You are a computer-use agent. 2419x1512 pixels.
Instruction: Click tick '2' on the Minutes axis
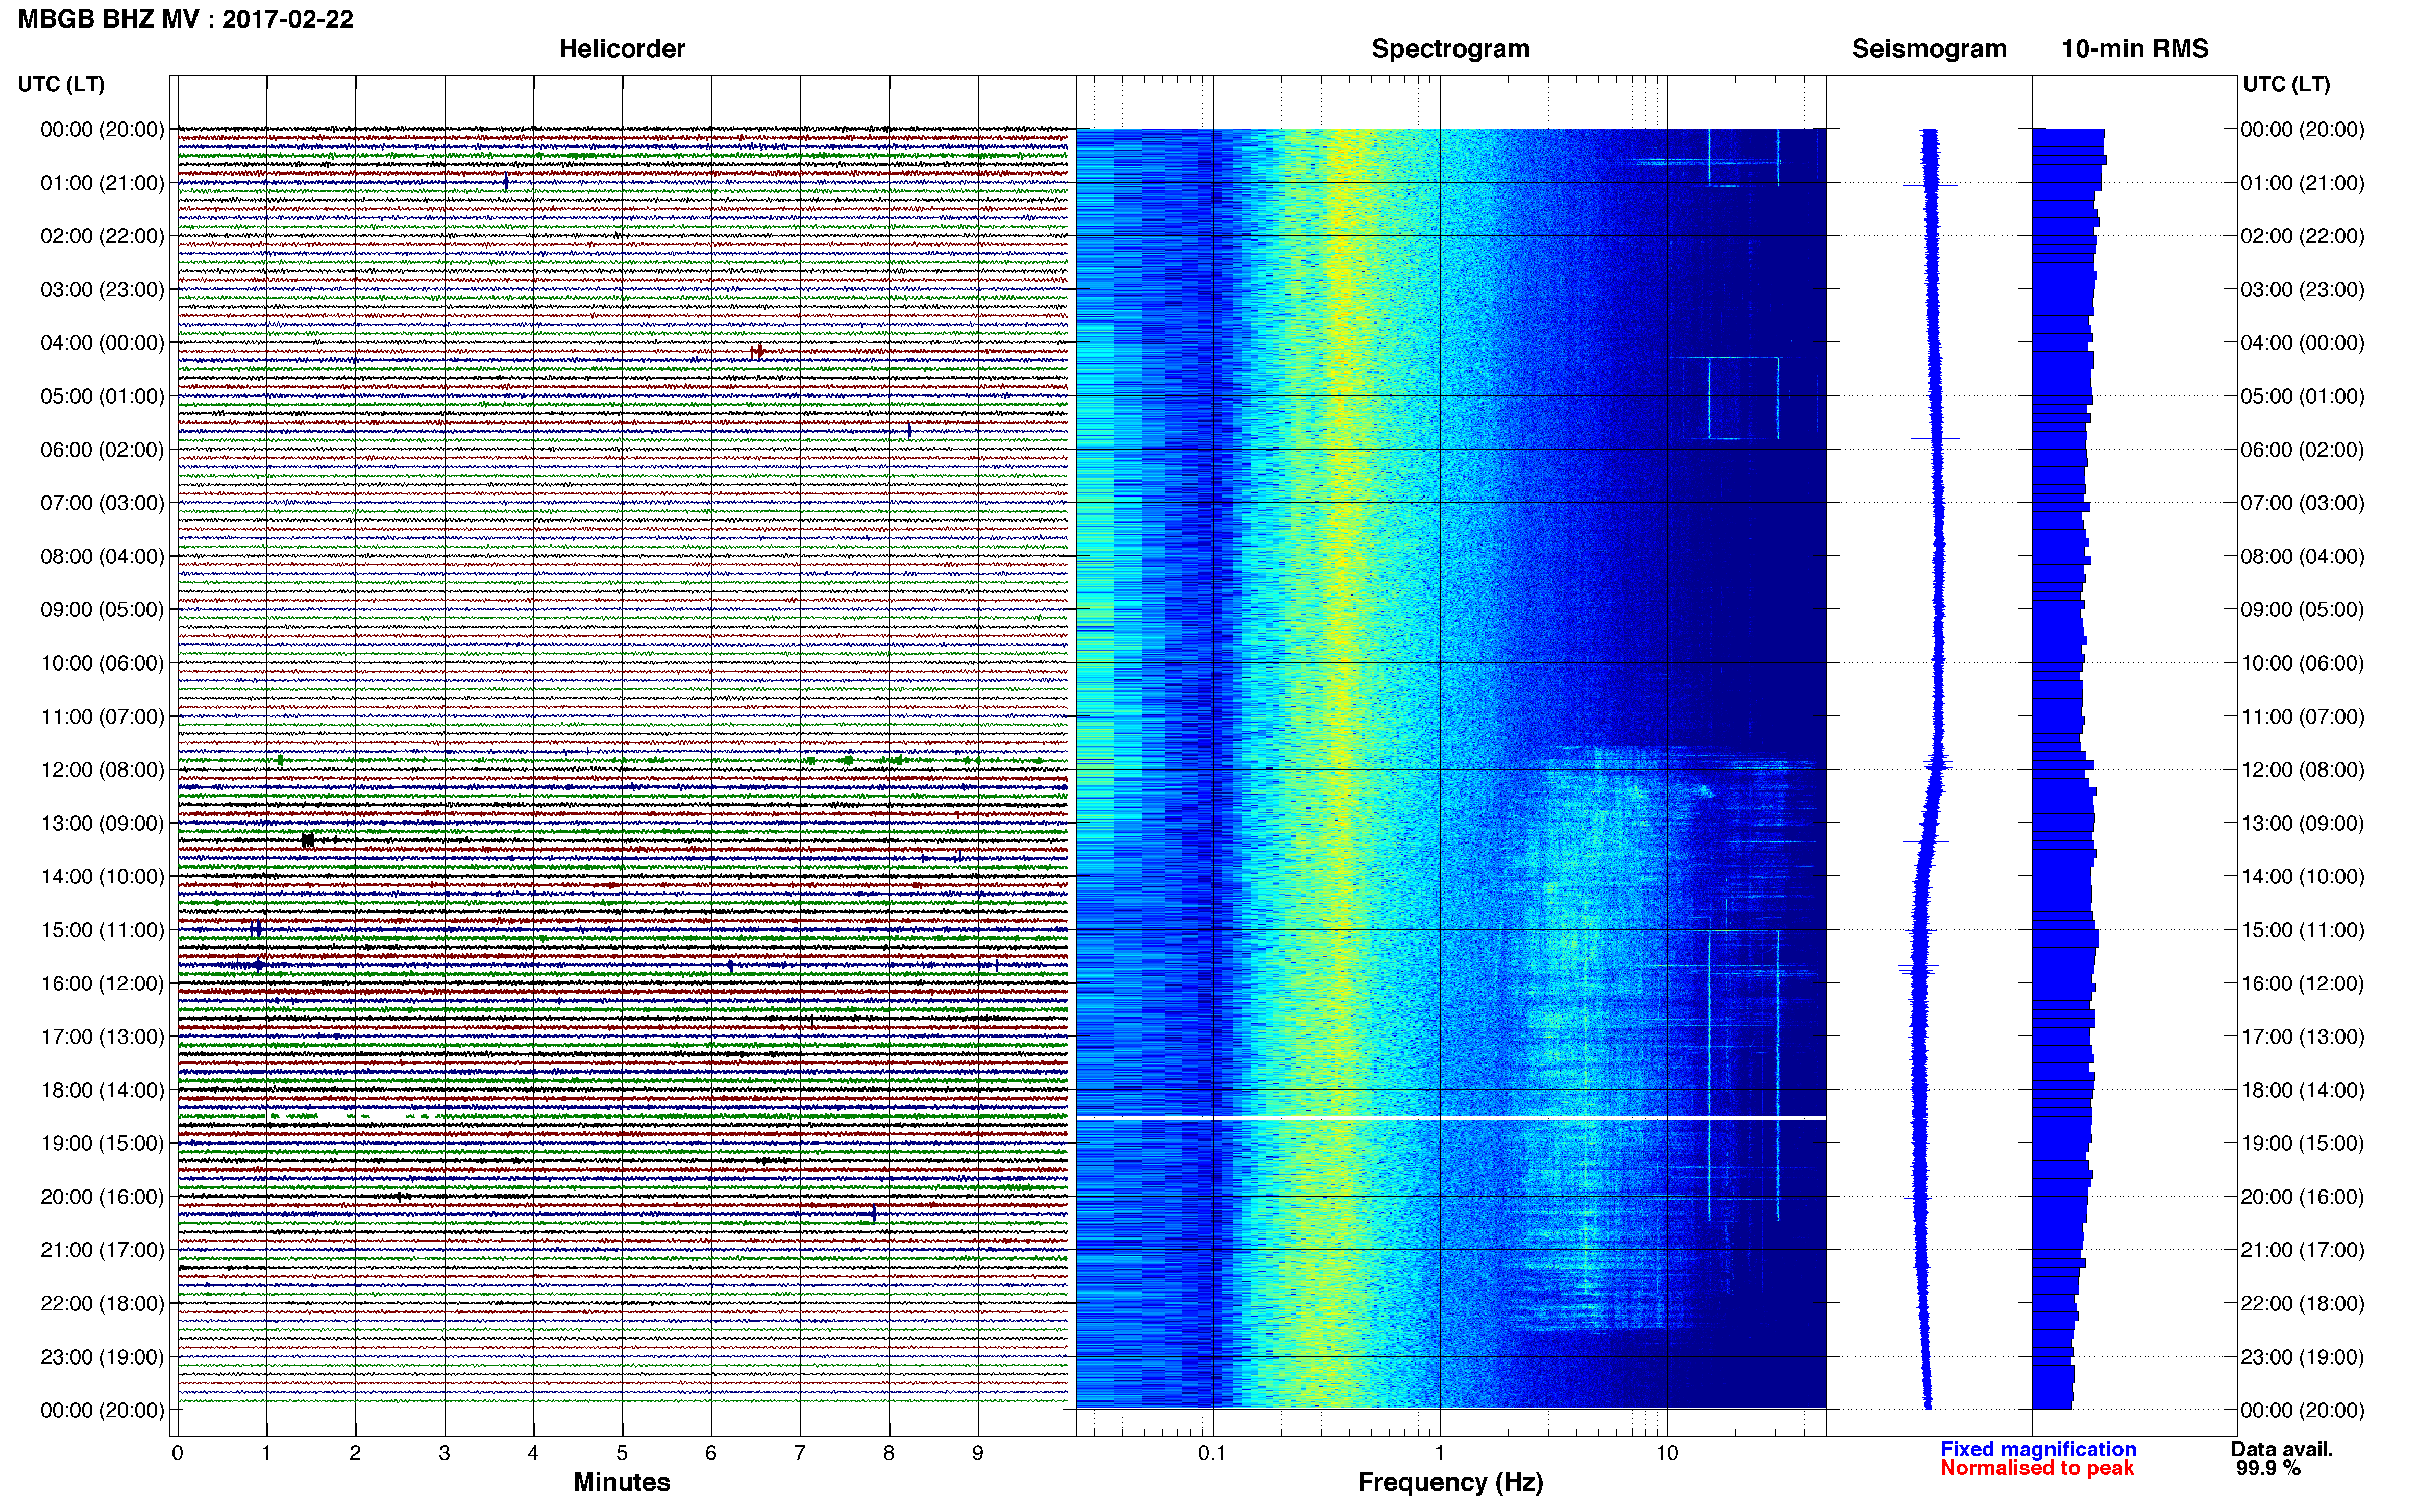pos(355,1454)
